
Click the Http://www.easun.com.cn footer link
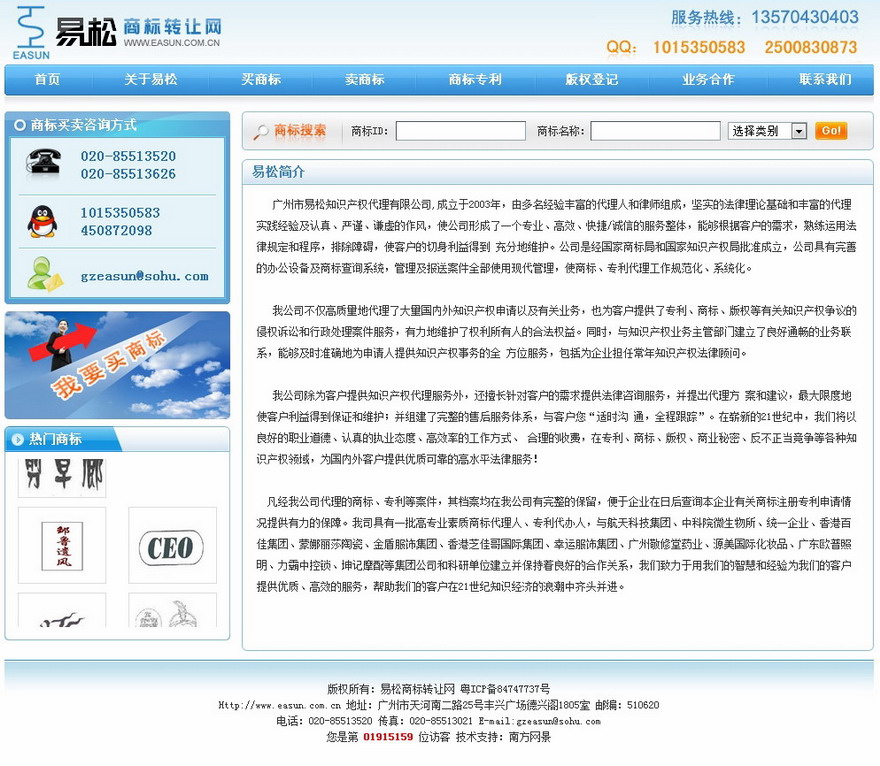coord(279,705)
